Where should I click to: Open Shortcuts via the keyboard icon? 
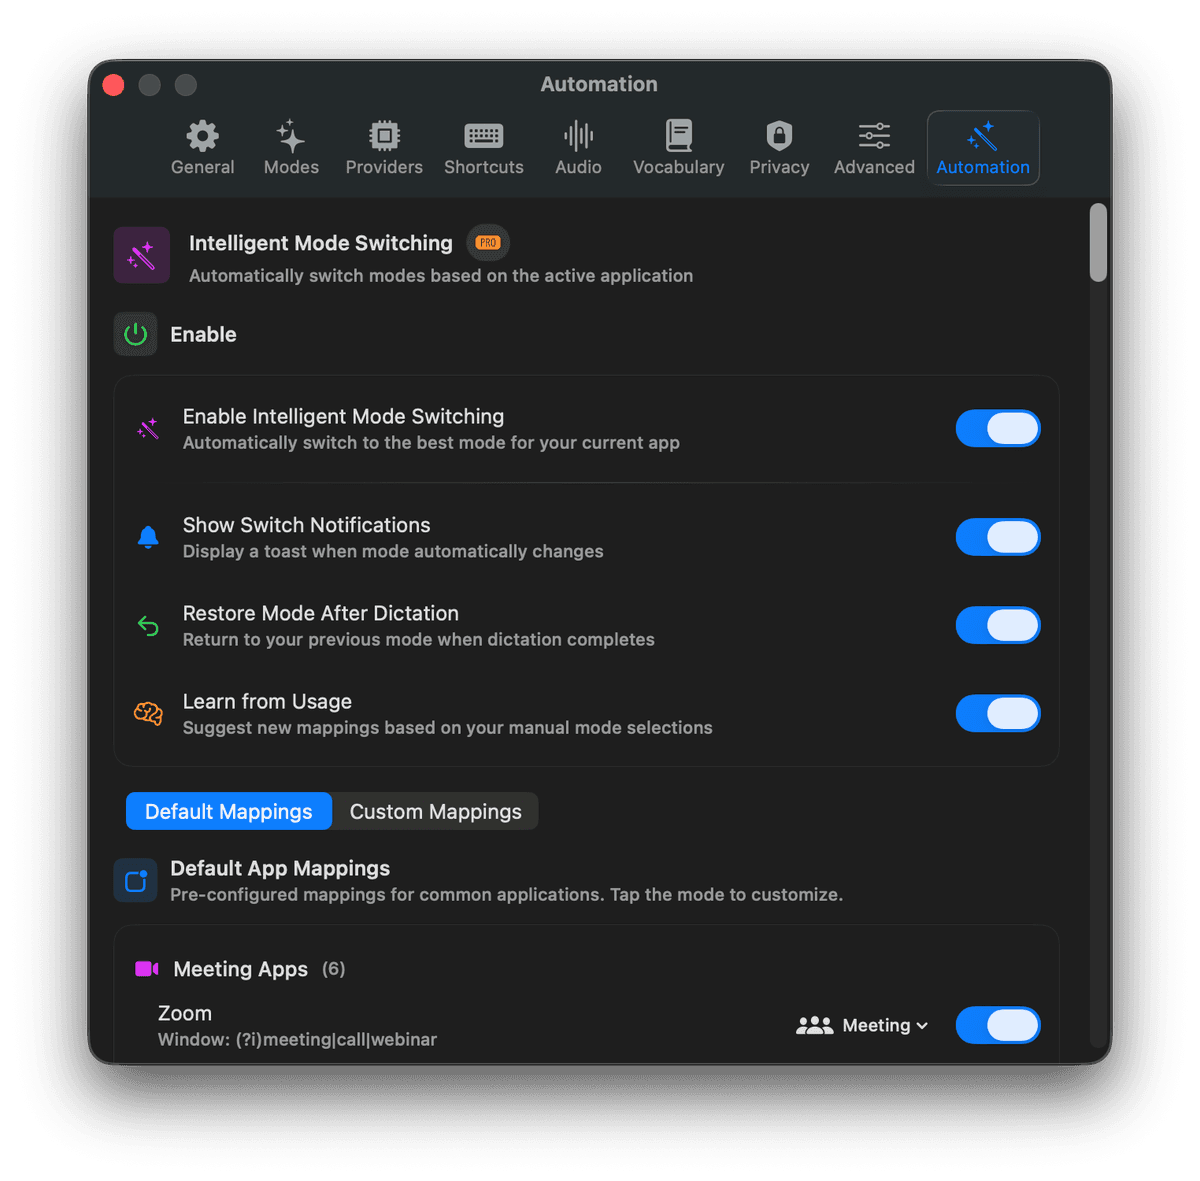(x=483, y=136)
